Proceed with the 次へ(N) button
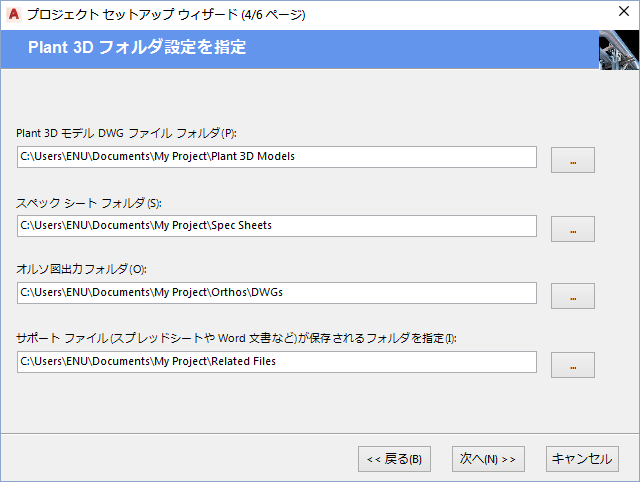Image resolution: width=640 pixels, height=482 pixels. [x=487, y=459]
